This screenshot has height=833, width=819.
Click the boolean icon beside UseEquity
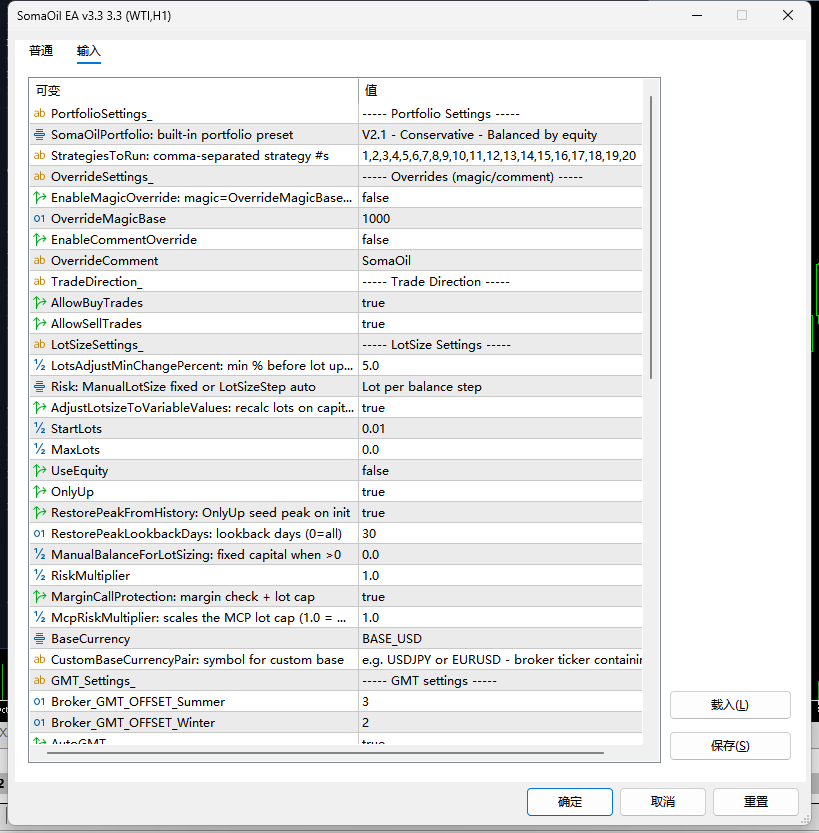click(x=39, y=470)
